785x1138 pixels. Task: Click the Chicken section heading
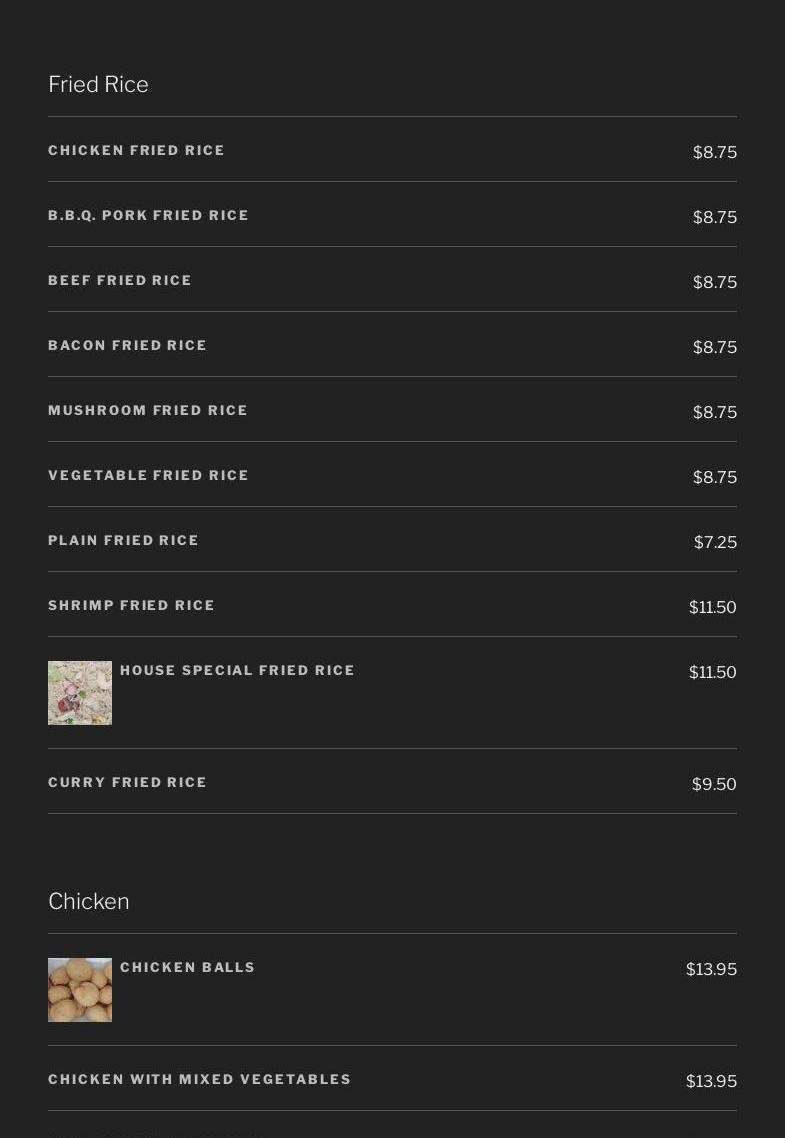(x=88, y=902)
